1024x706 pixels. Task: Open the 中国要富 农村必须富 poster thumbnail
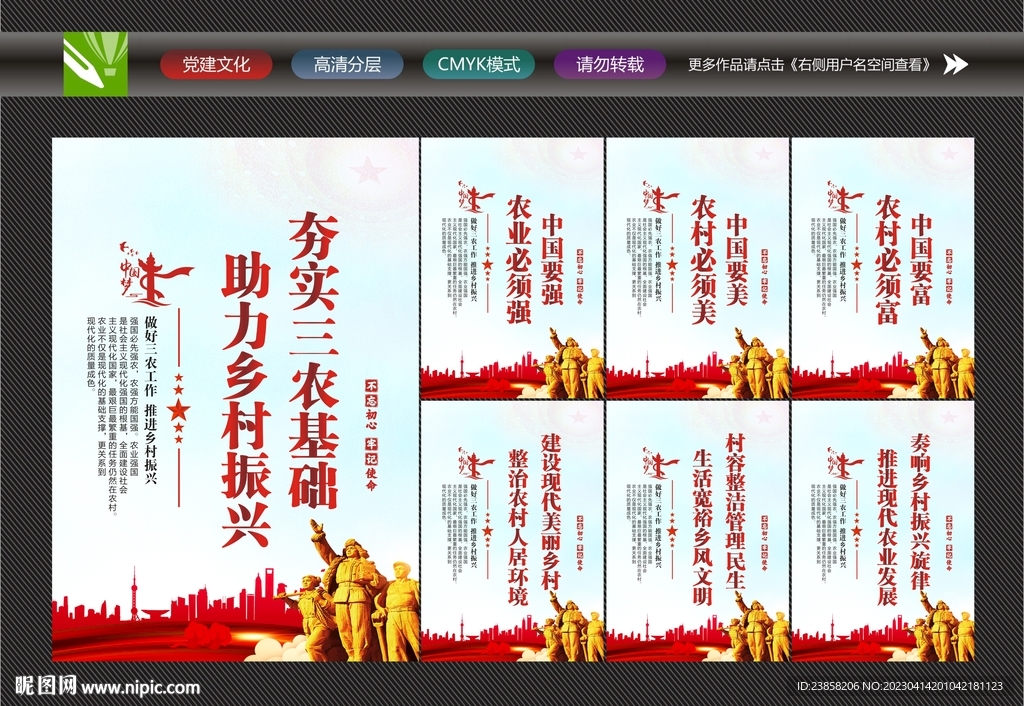pyautogui.click(x=883, y=268)
